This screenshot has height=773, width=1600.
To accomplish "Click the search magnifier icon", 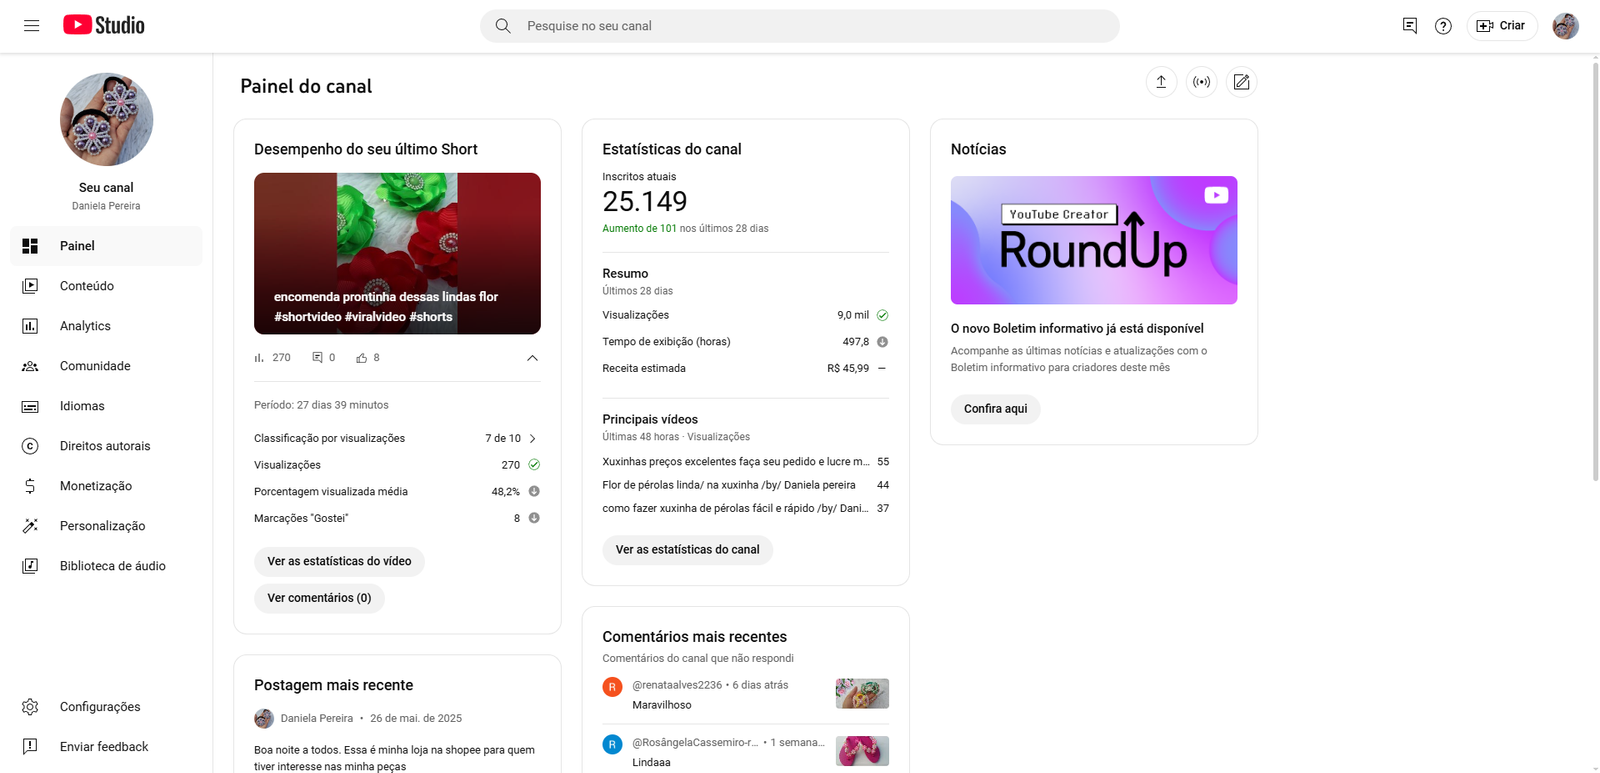I will coord(503,26).
